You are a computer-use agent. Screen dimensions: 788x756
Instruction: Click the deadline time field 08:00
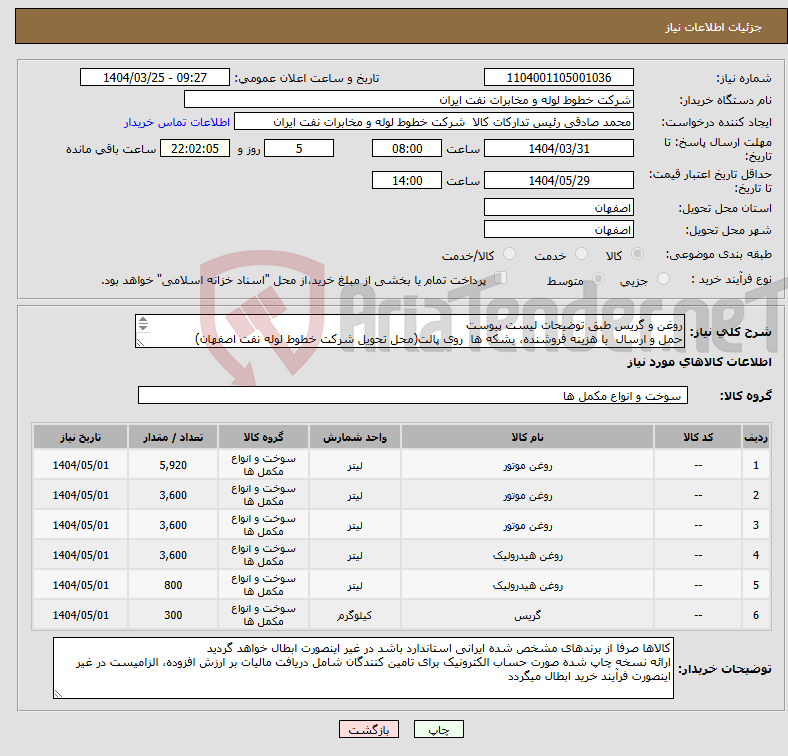pyautogui.click(x=407, y=148)
